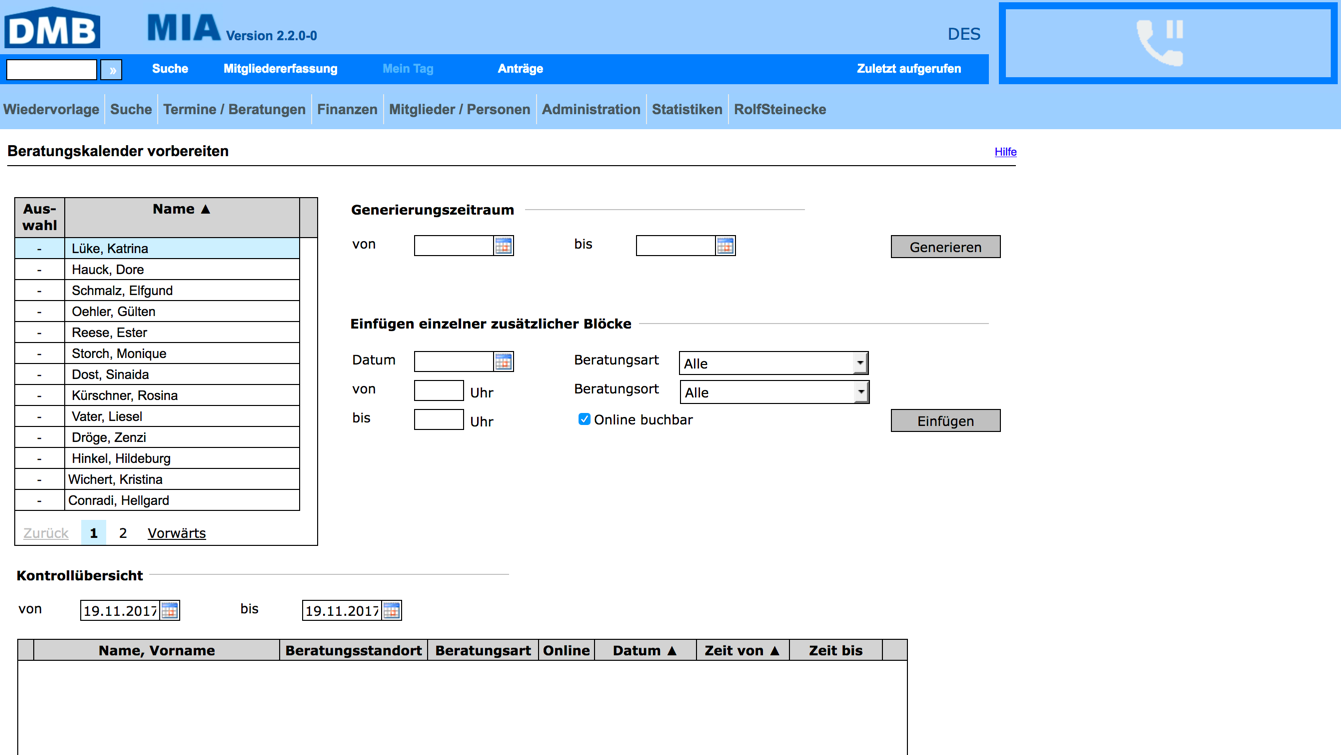Click the Beratungsstandort column header

pyautogui.click(x=353, y=651)
